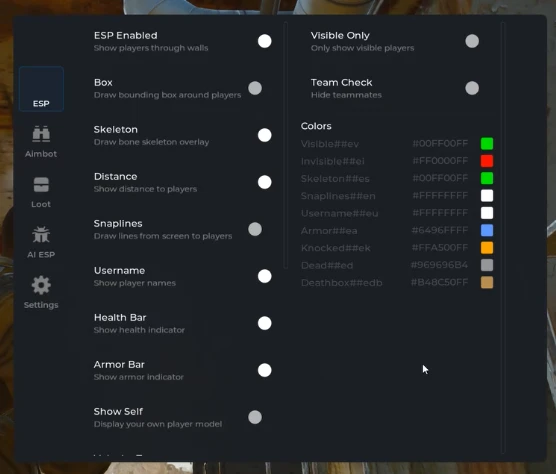The height and width of the screenshot is (474, 556).
Task: Enable the Team Check toggle
Action: (x=472, y=88)
